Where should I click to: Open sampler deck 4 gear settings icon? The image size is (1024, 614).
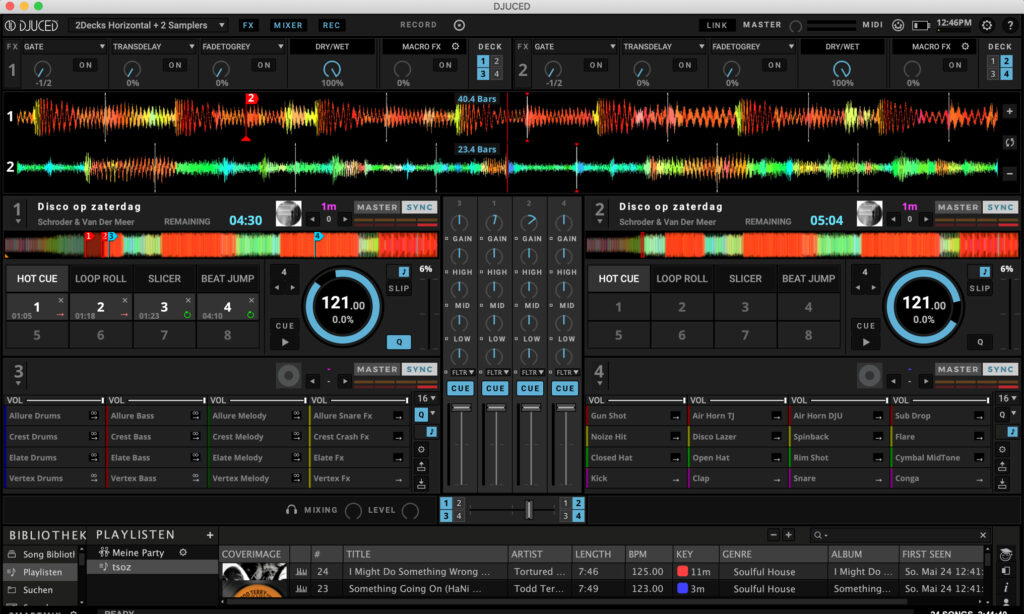point(1002,449)
